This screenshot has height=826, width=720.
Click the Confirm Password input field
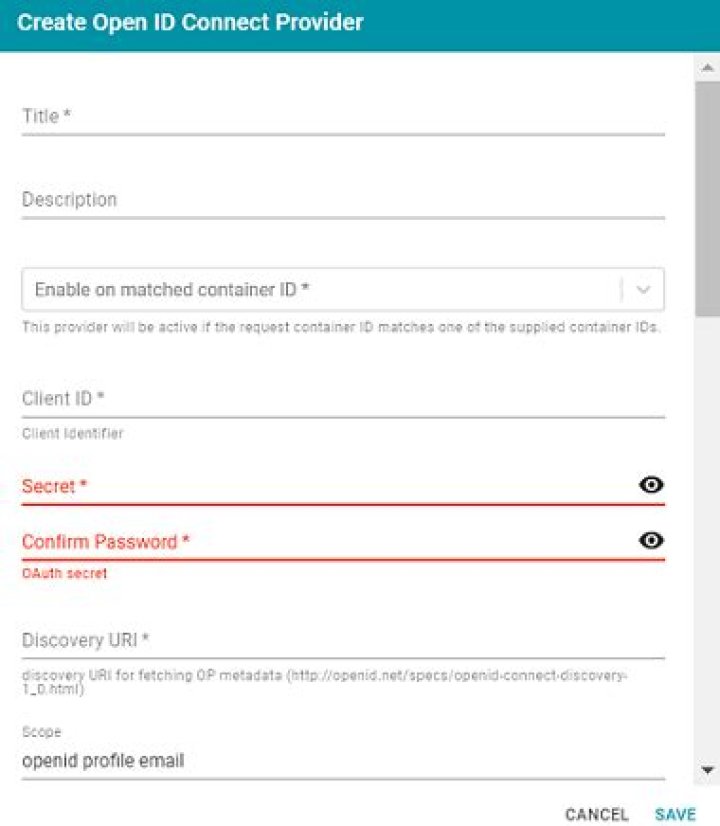(x=320, y=542)
